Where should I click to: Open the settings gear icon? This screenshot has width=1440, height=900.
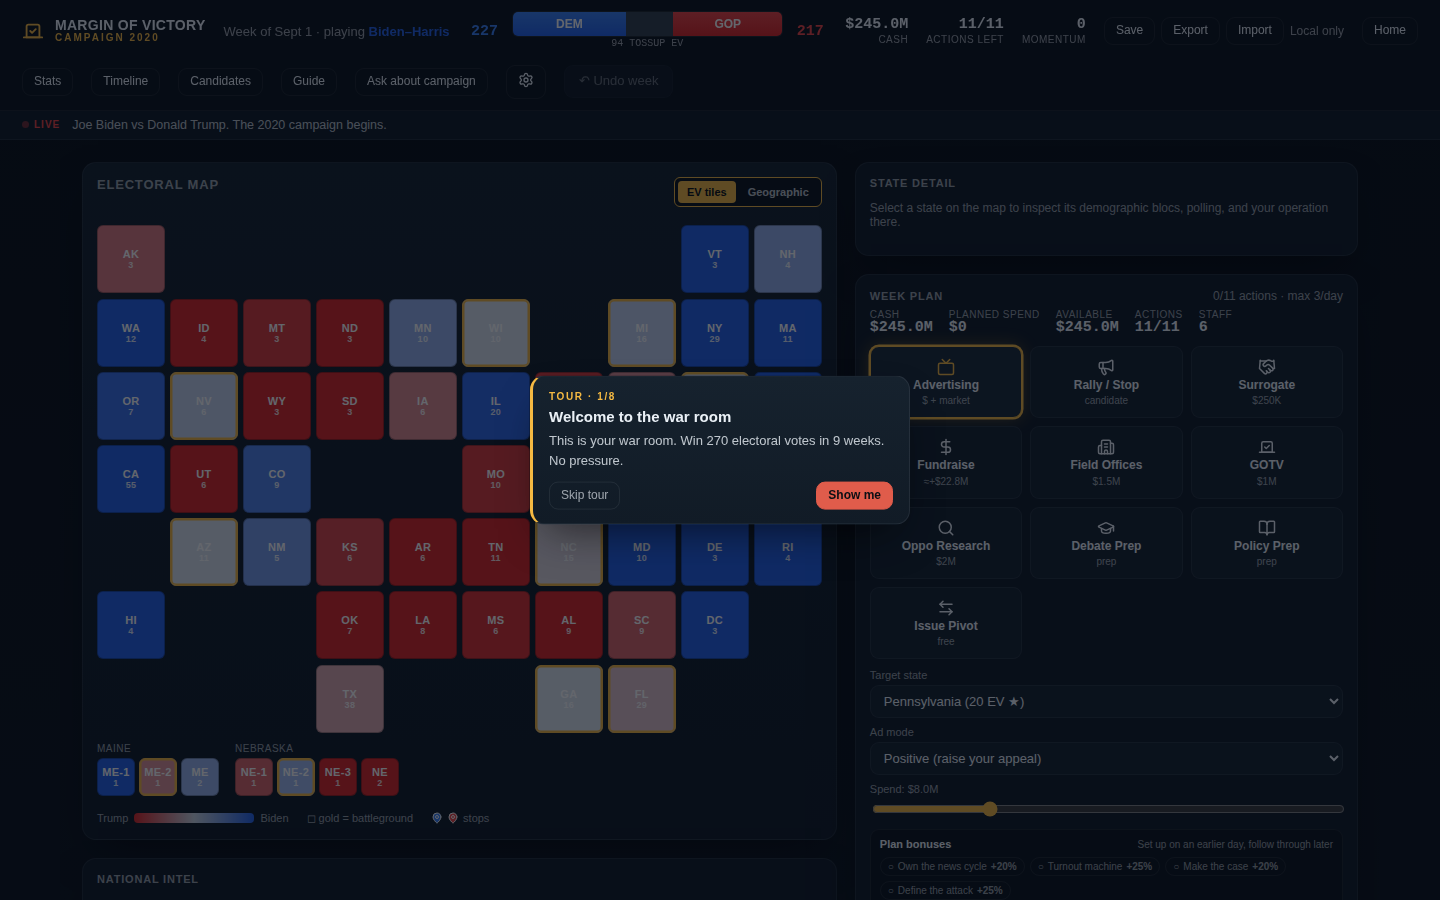tap(526, 80)
